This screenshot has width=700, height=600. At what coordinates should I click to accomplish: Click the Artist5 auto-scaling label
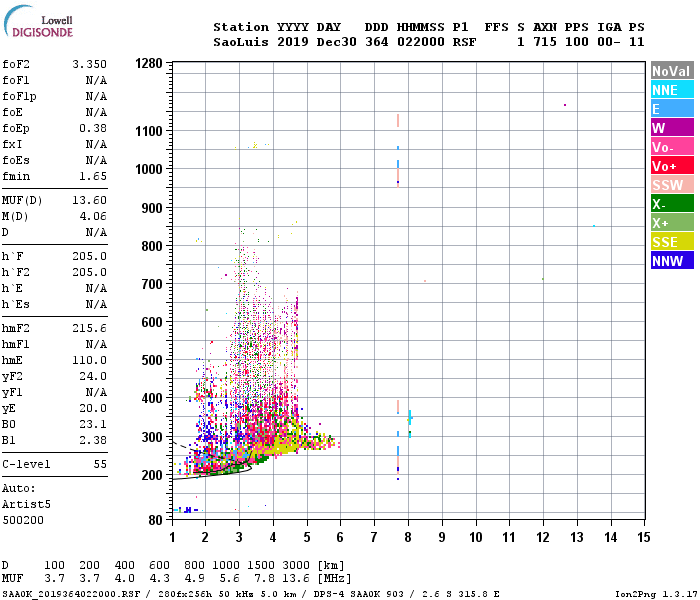click(x=26, y=504)
